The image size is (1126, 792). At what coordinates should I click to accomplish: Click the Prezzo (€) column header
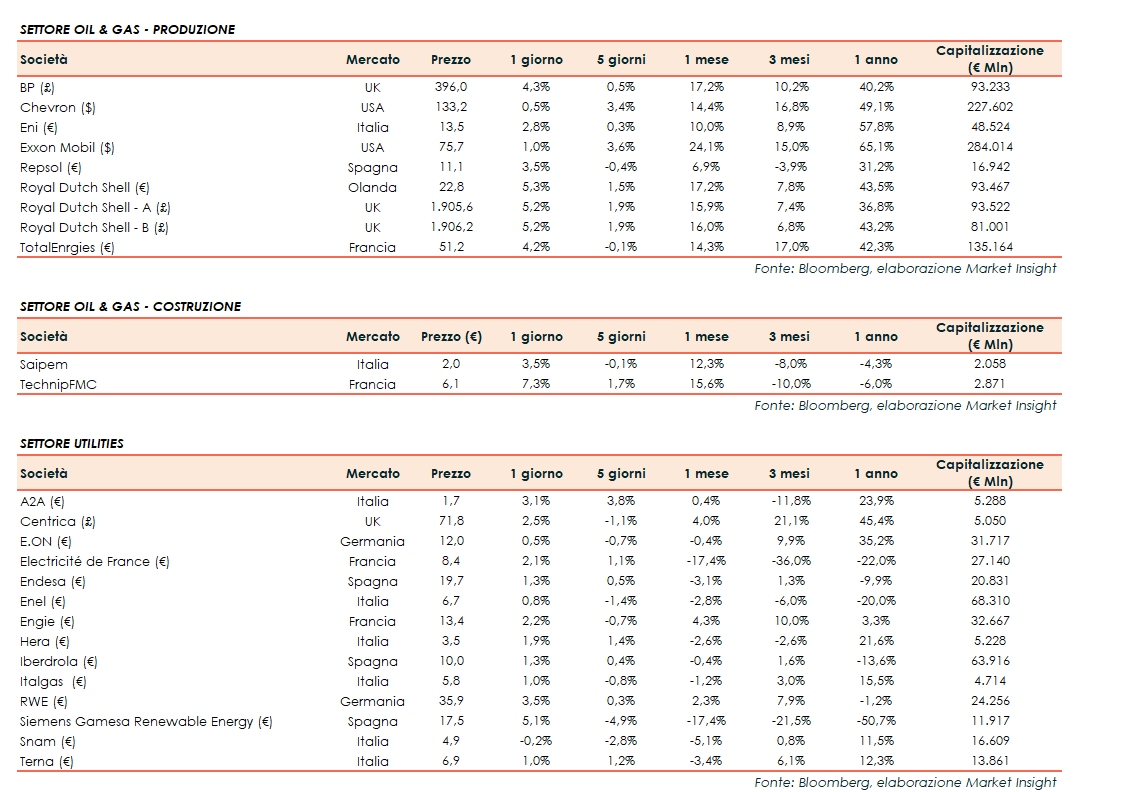pyautogui.click(x=451, y=337)
